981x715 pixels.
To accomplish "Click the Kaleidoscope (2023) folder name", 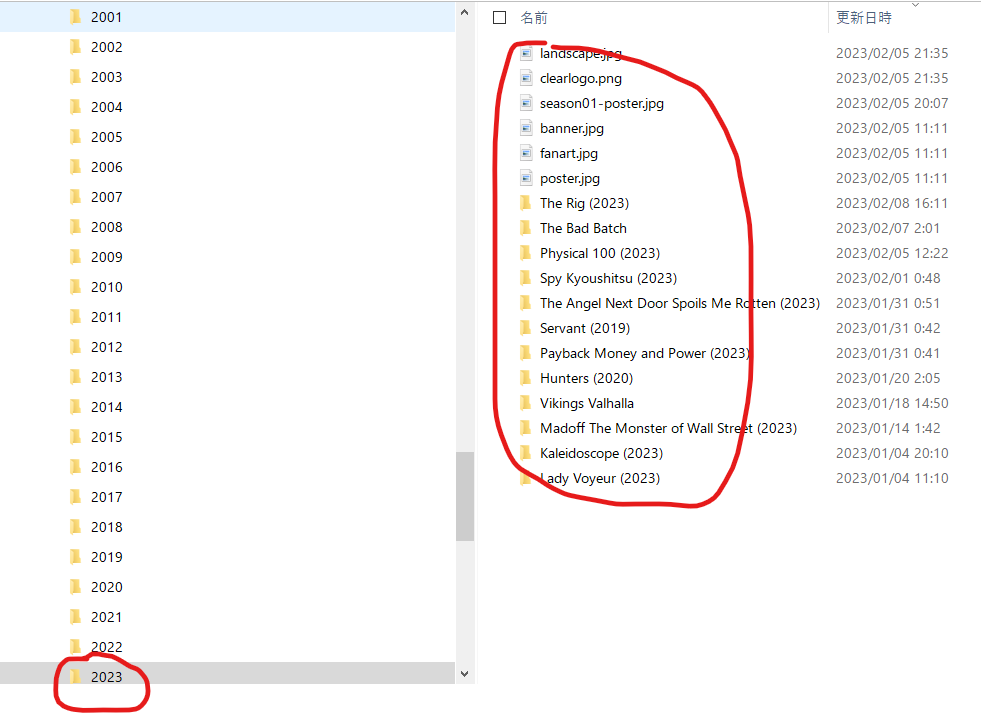I will [x=601, y=454].
